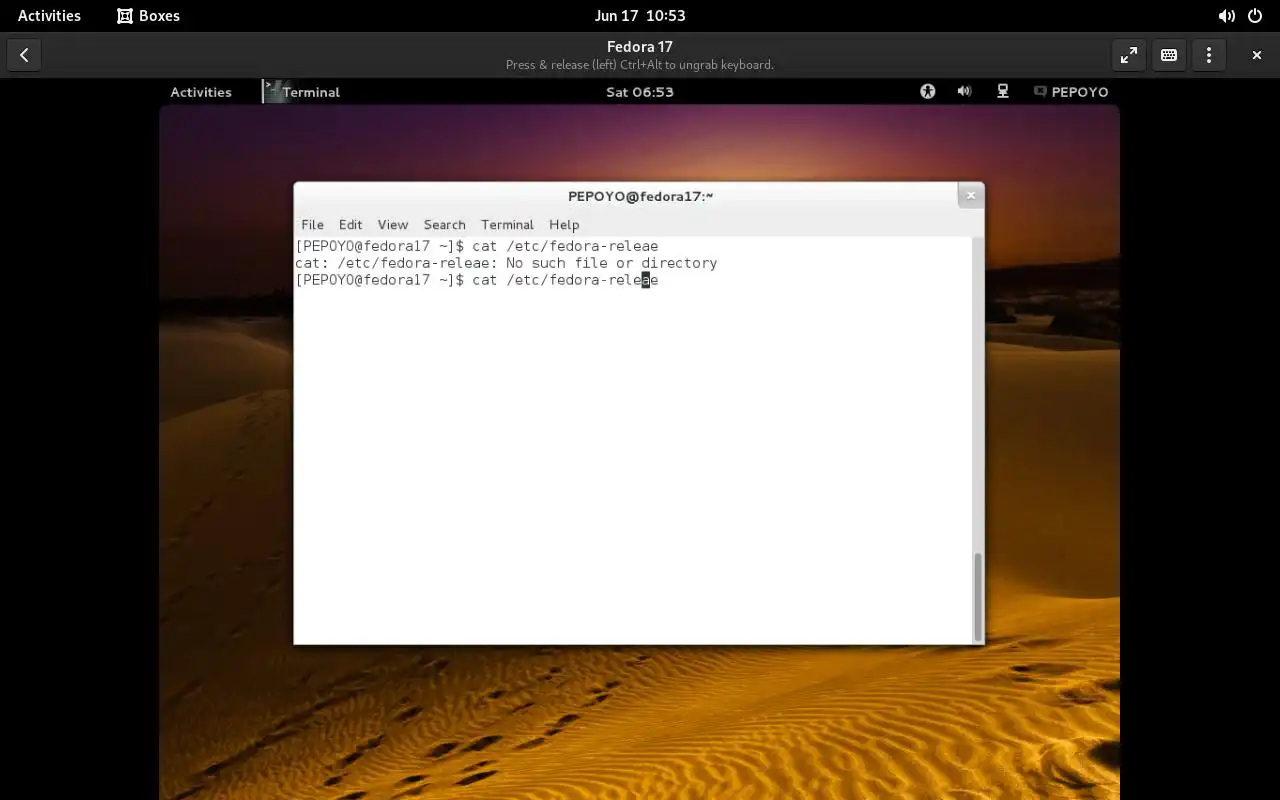Go back to the Boxes overview

coord(24,55)
